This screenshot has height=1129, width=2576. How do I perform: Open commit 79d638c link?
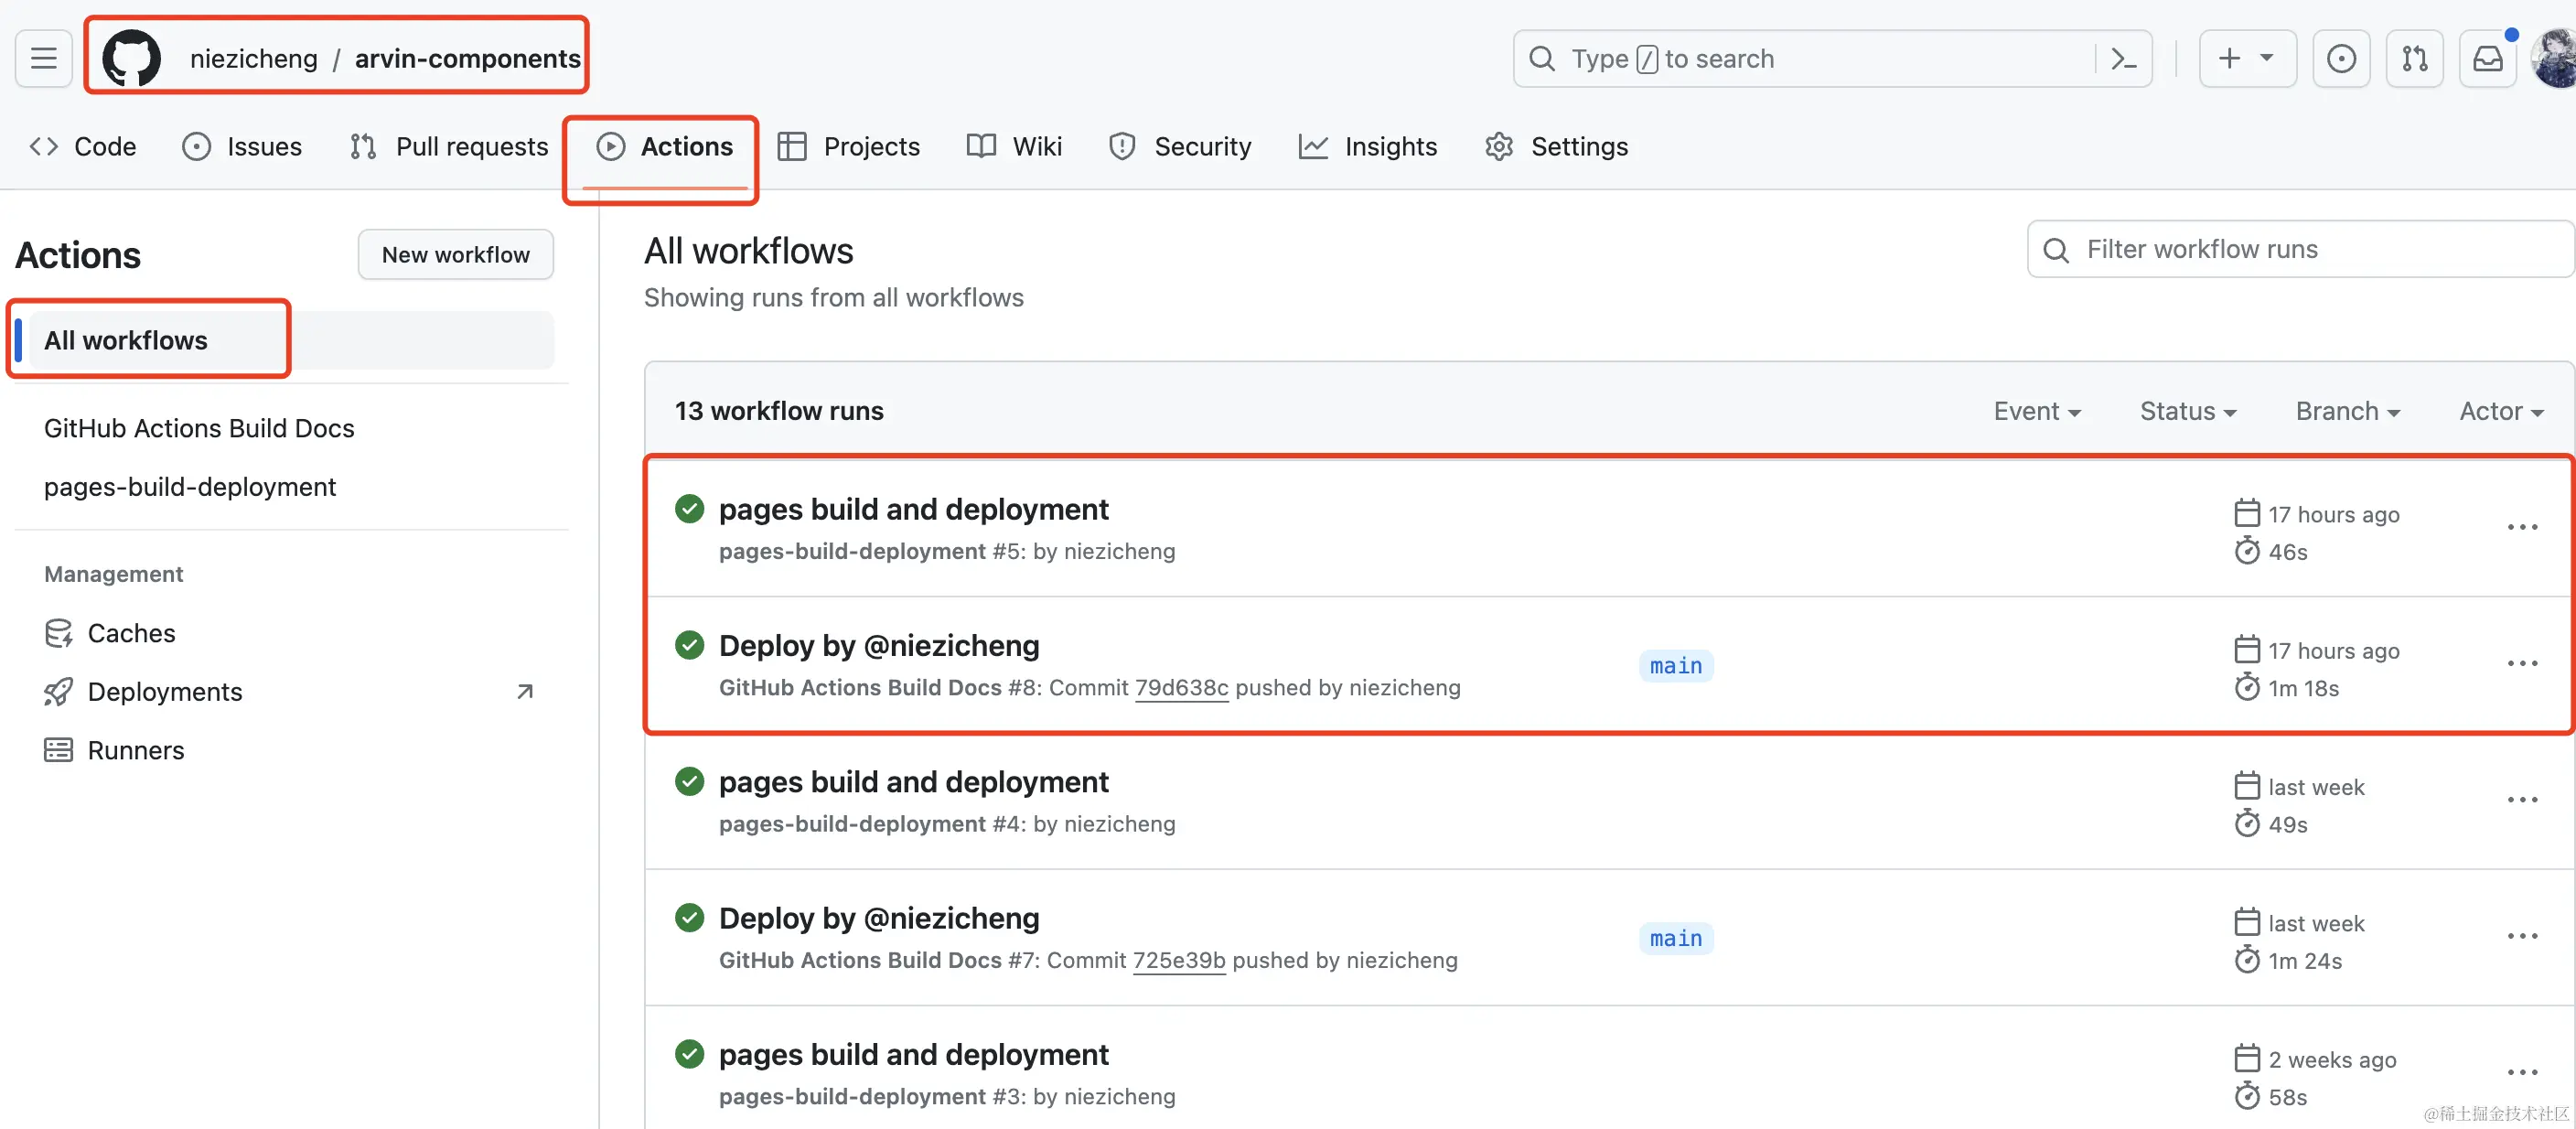tap(1181, 688)
